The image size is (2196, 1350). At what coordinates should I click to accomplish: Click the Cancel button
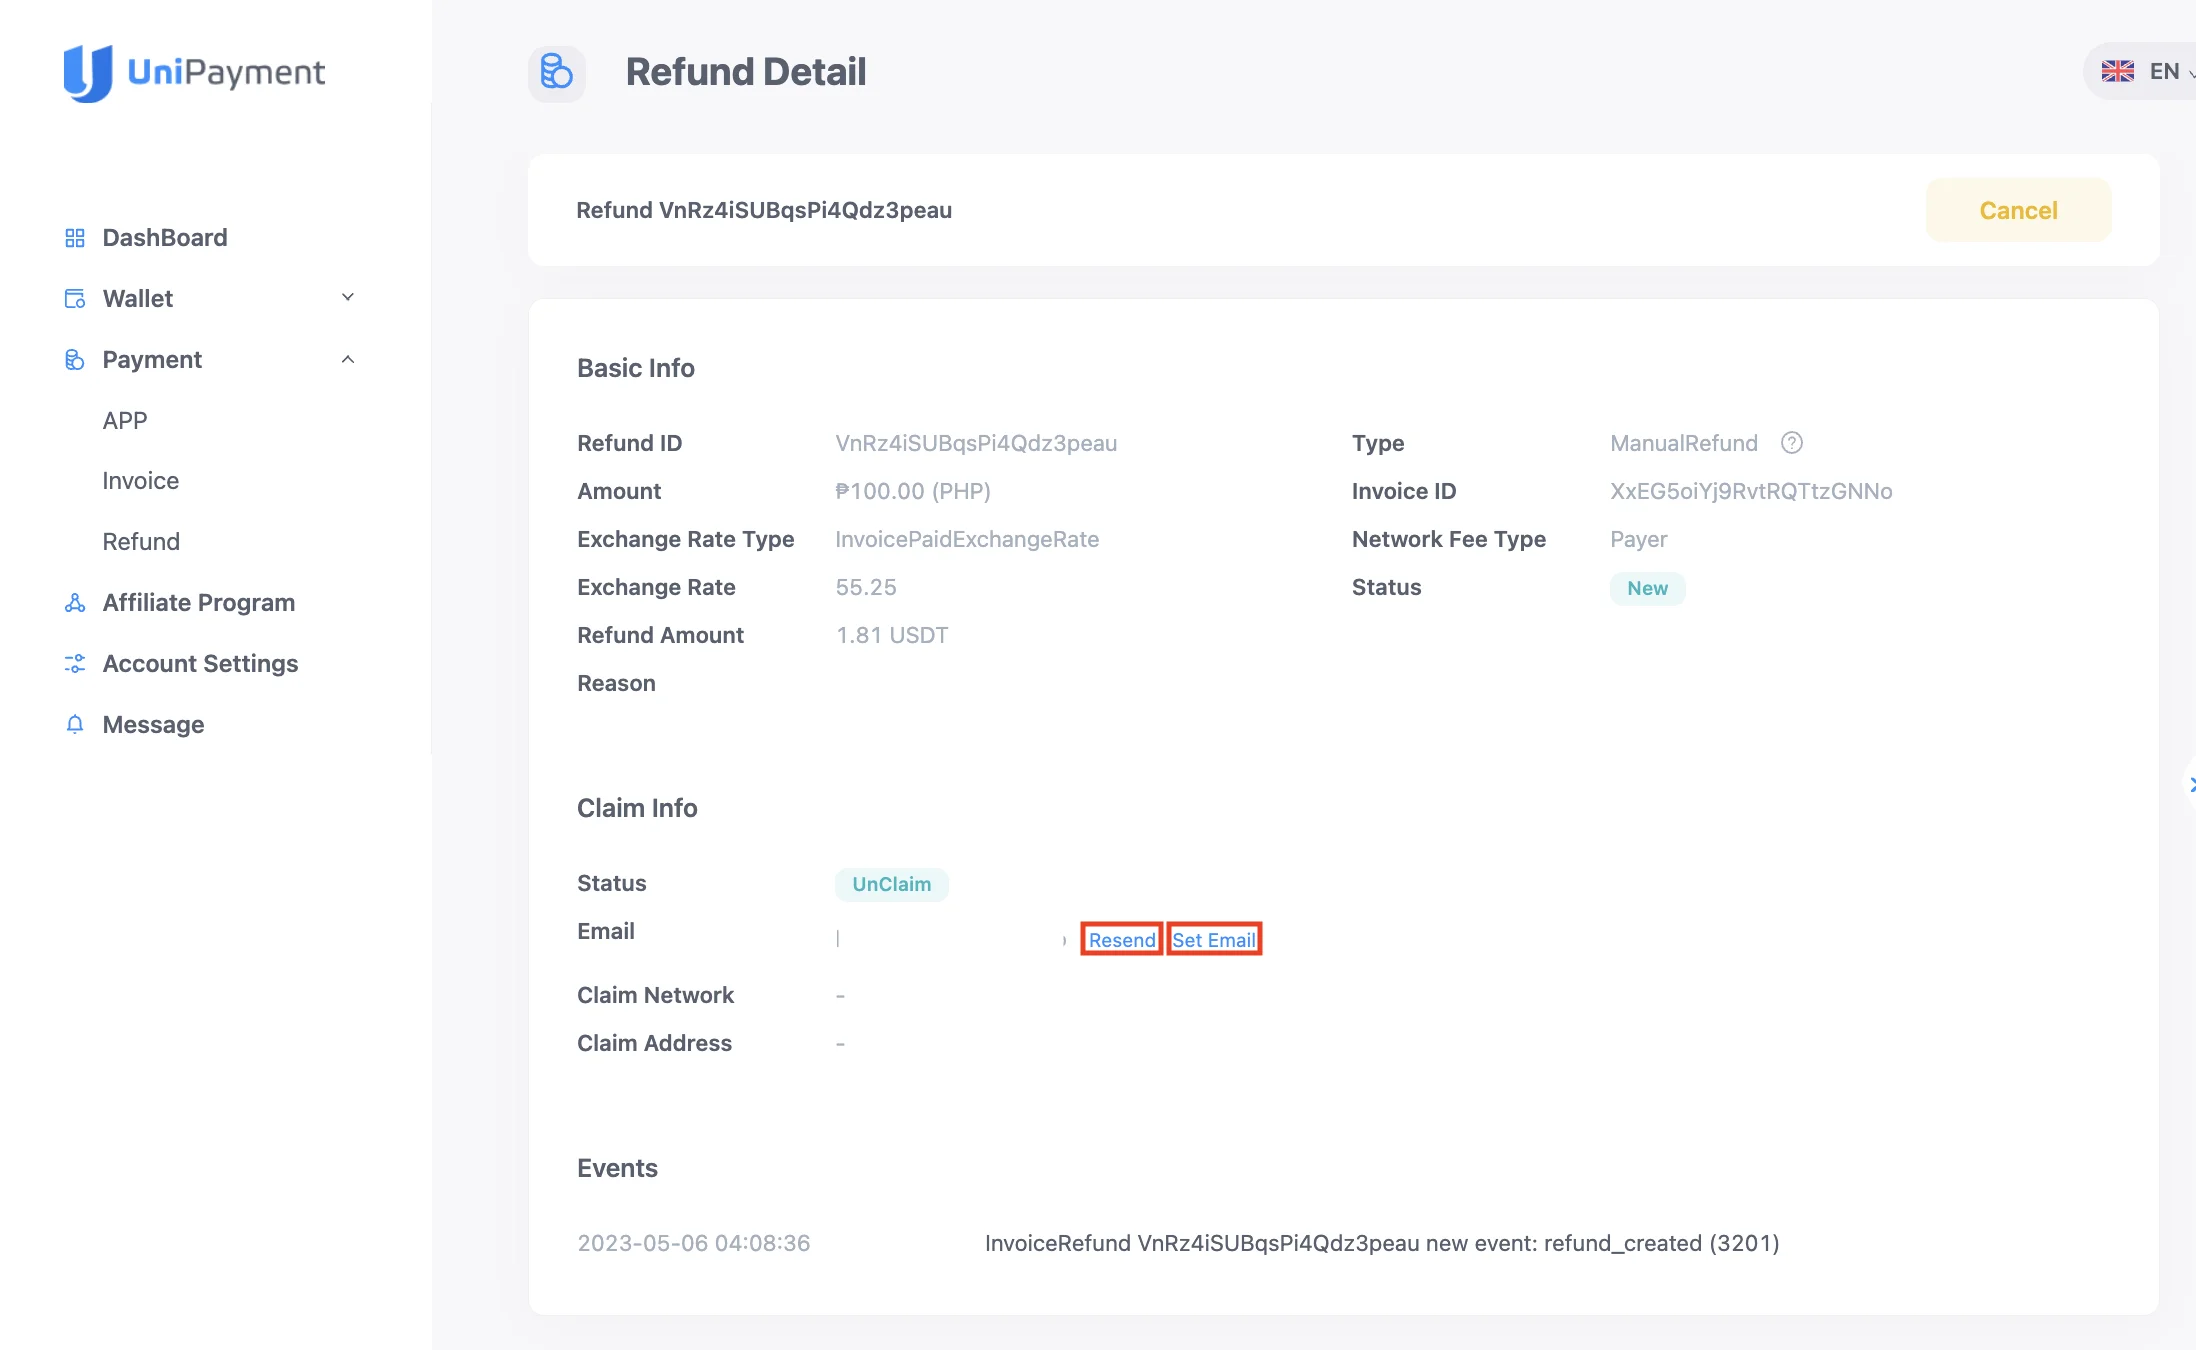(x=2018, y=210)
